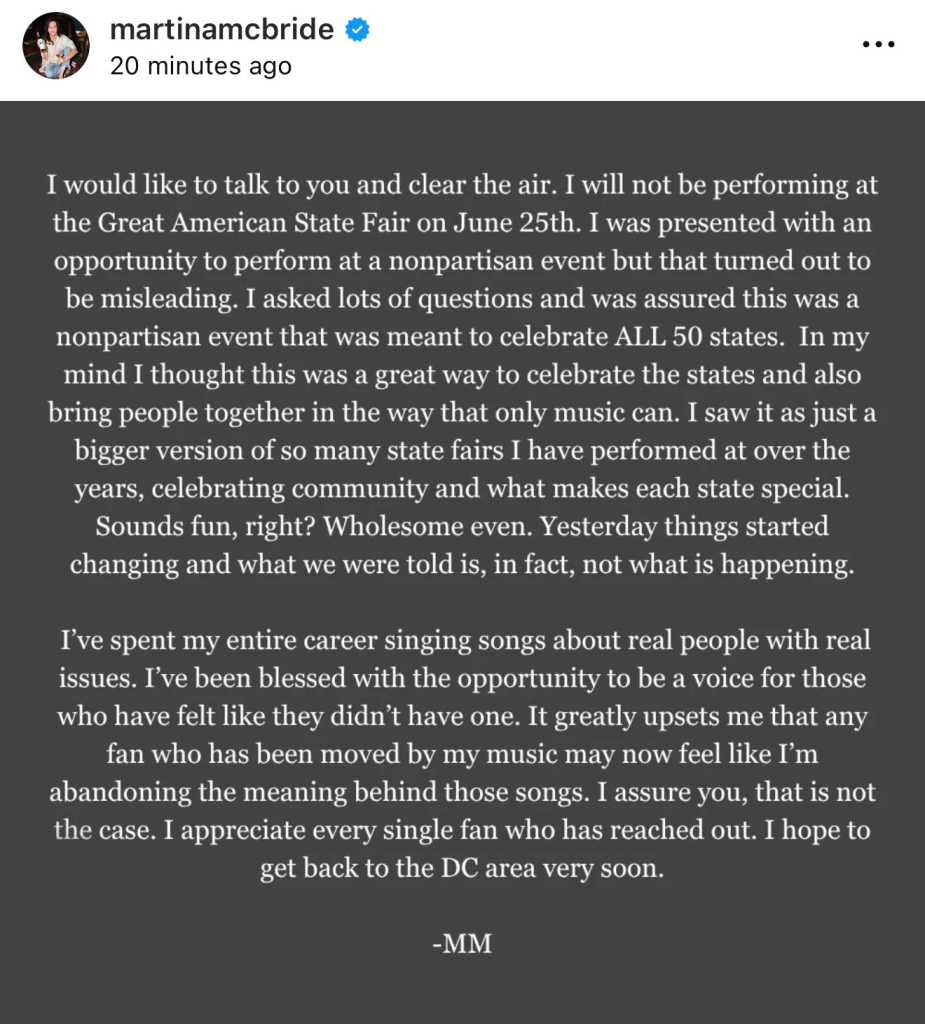Click the "20 minutes ago" timestamp
Screen dimensions: 925x1024
[x=201, y=66]
